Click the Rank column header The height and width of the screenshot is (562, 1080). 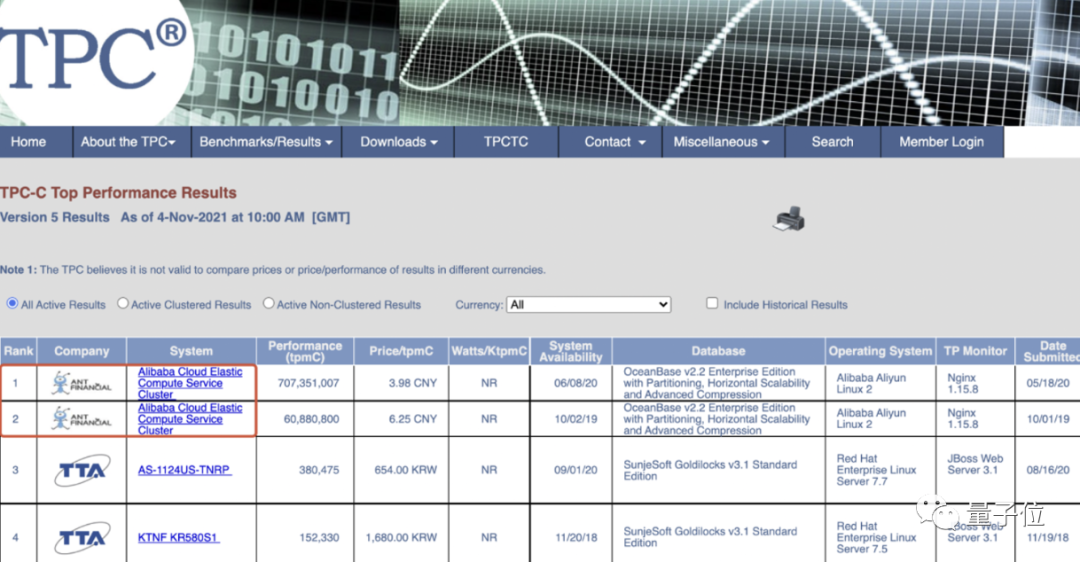(18, 351)
